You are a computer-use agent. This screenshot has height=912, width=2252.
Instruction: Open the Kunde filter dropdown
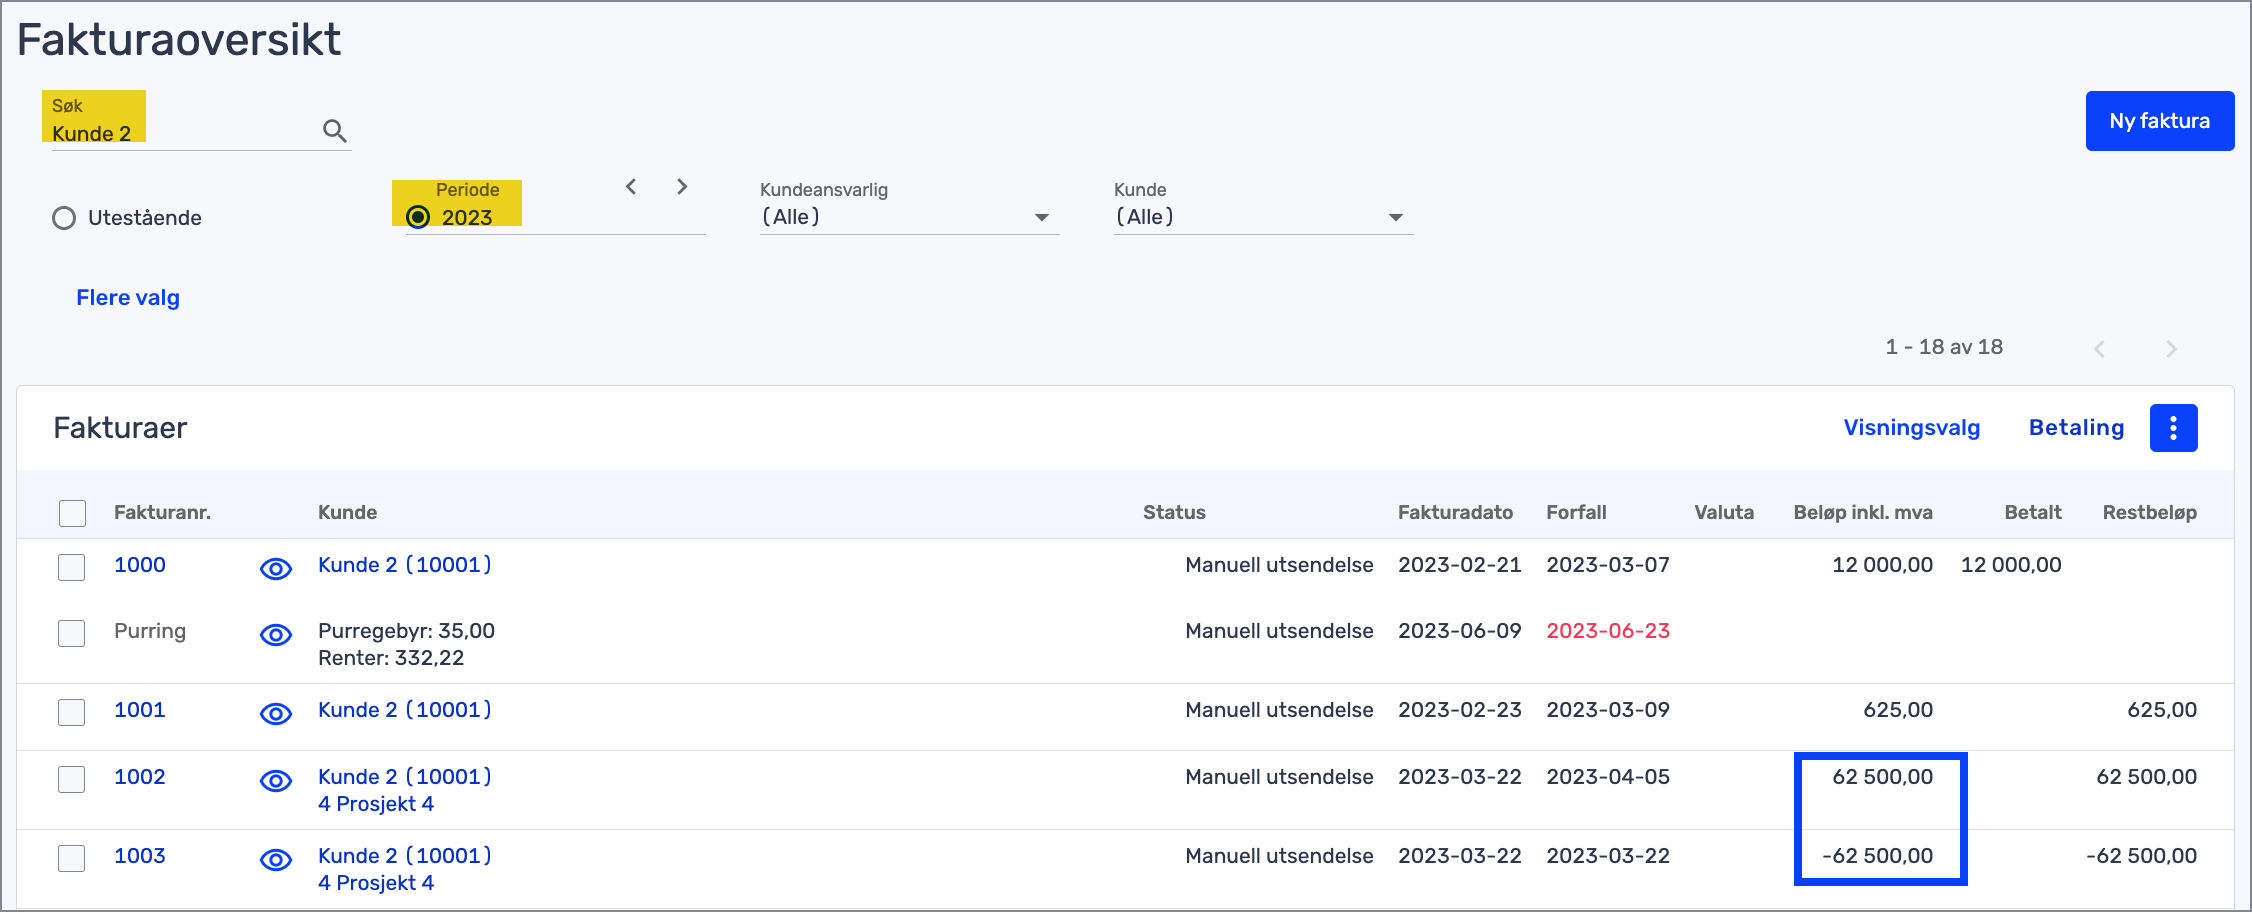point(1263,217)
